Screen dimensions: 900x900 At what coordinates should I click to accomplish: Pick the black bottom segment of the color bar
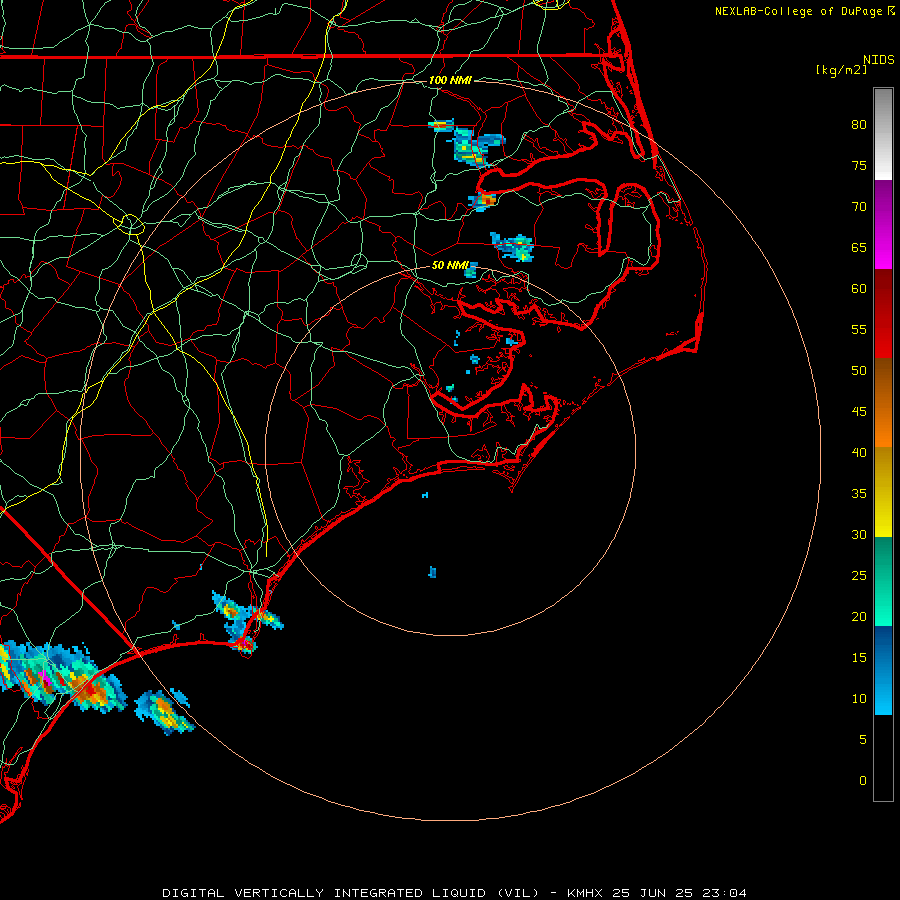pyautogui.click(x=883, y=758)
